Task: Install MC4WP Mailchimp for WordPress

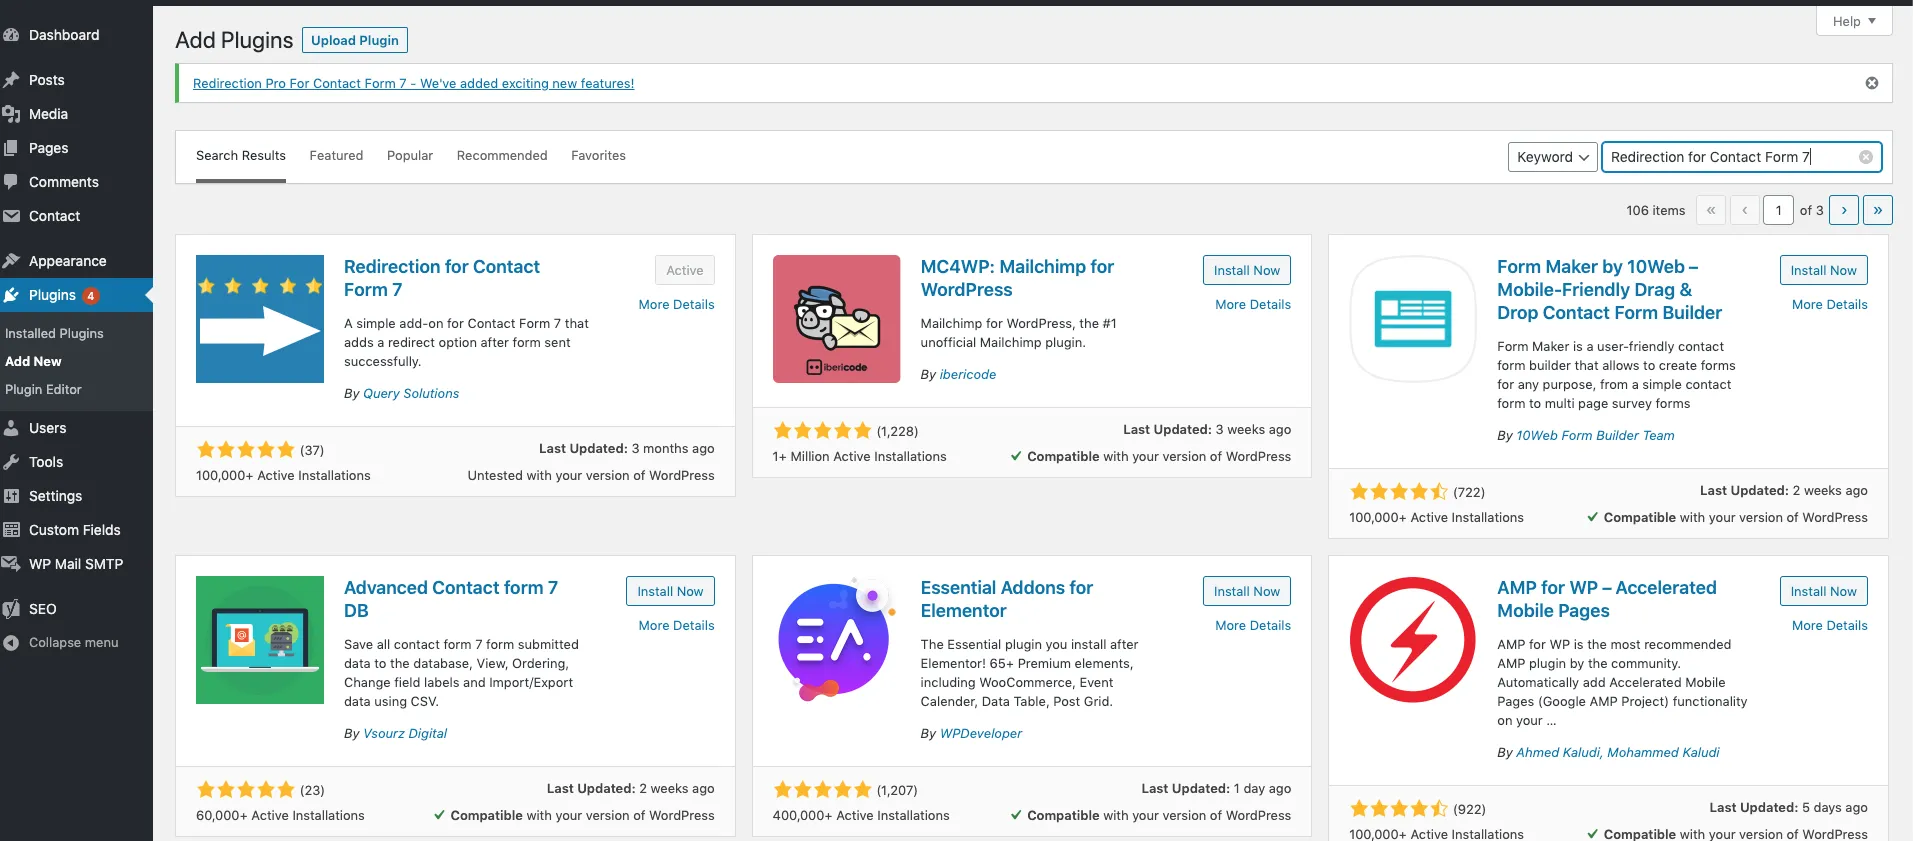Action: tap(1247, 270)
